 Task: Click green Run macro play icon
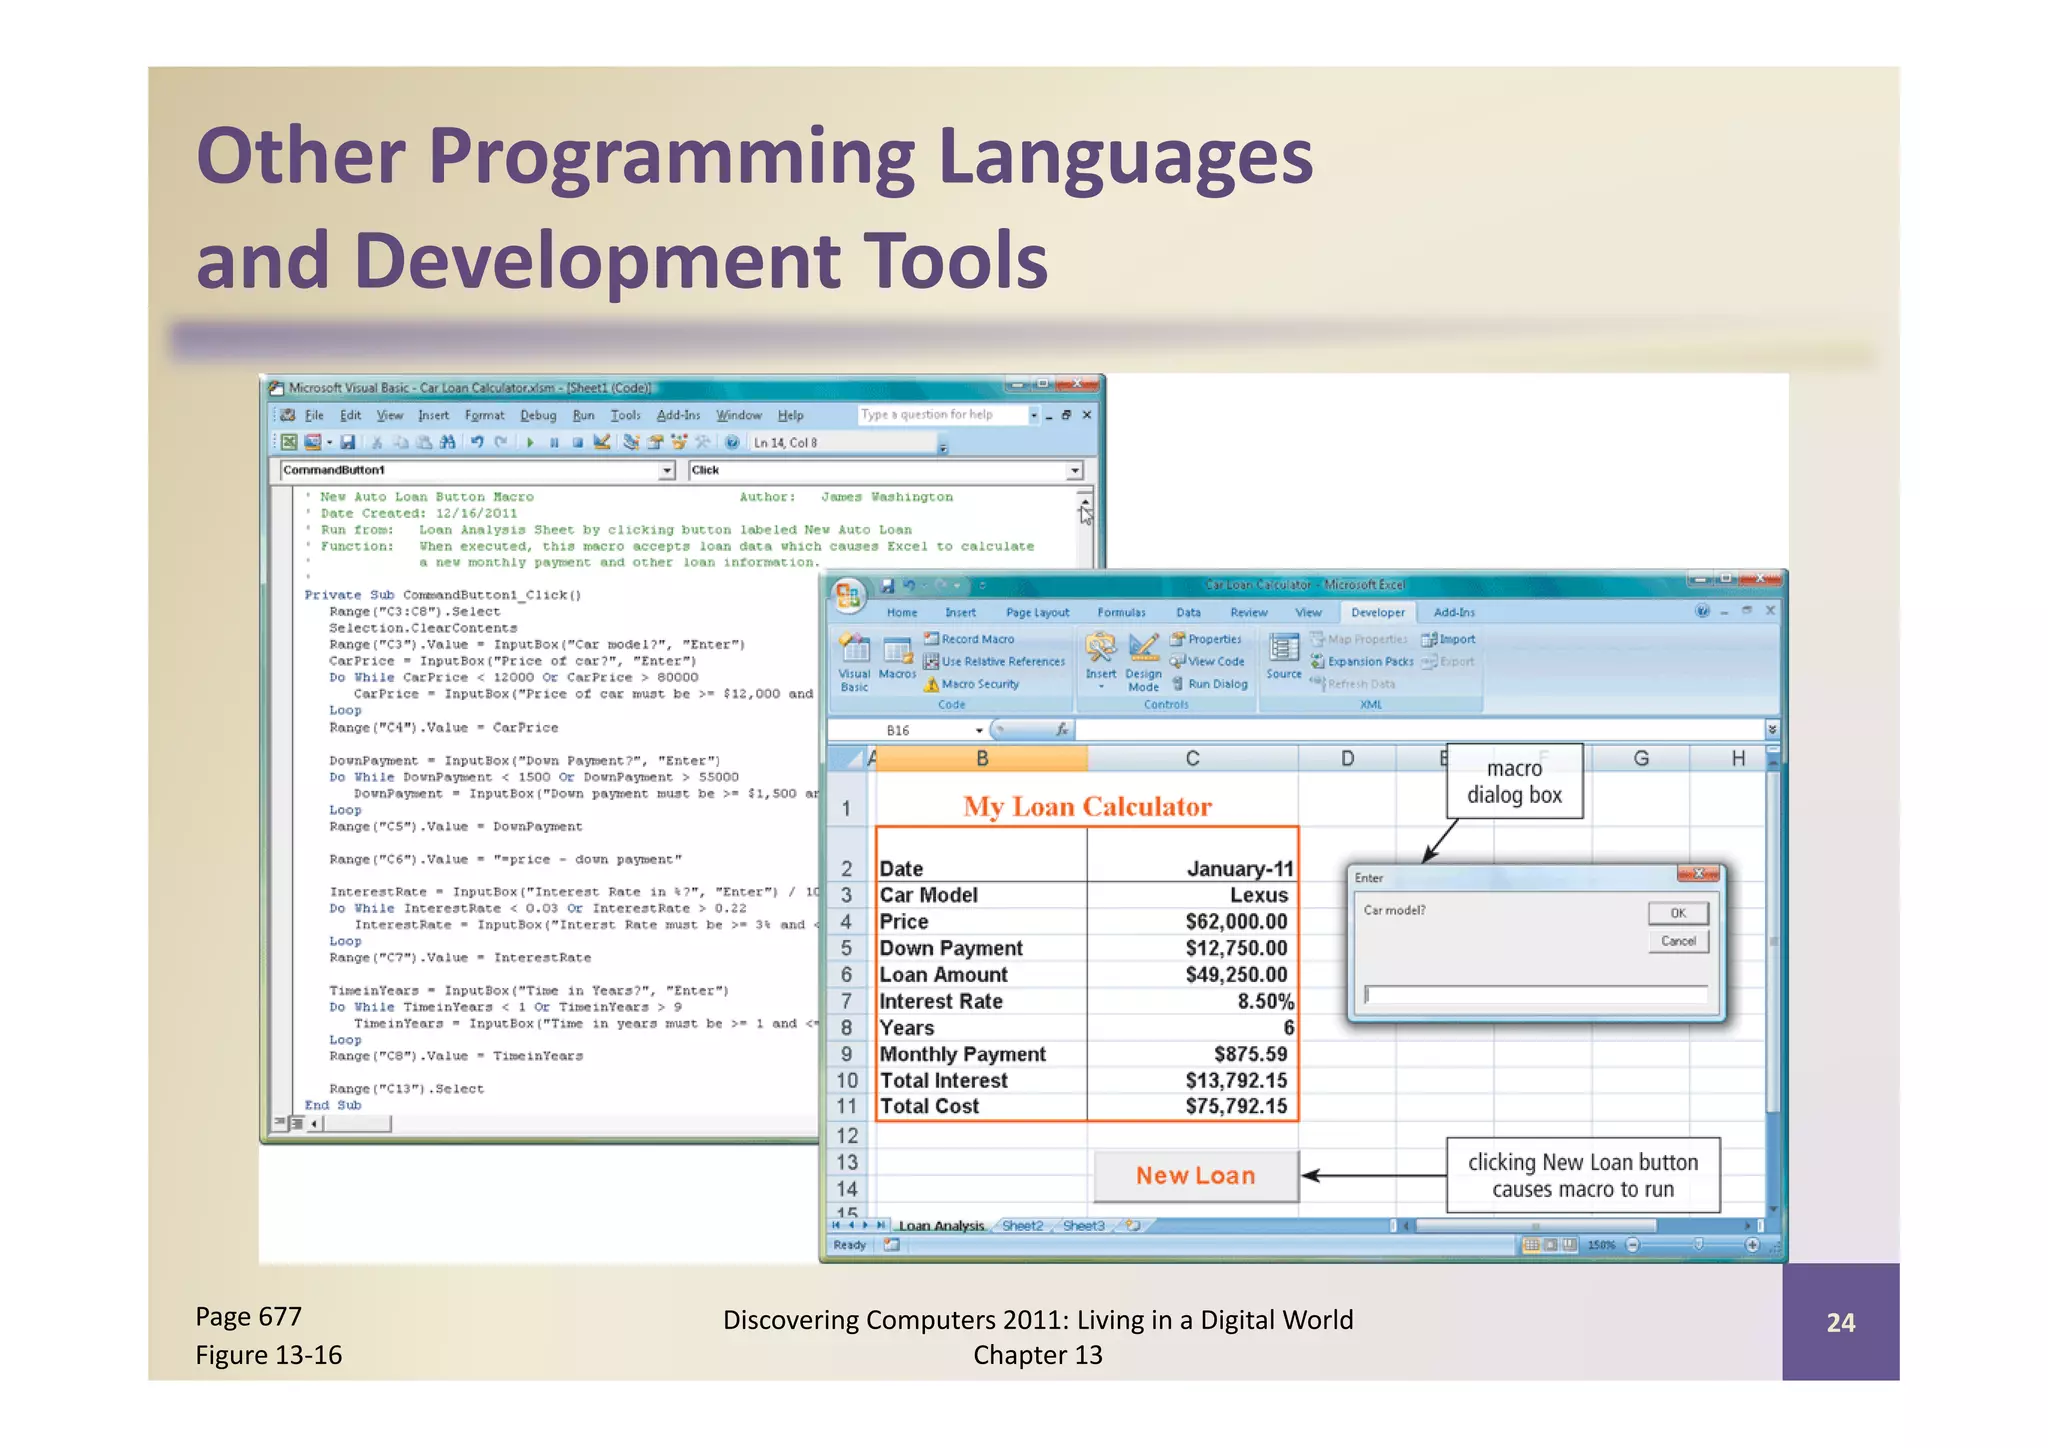(530, 442)
